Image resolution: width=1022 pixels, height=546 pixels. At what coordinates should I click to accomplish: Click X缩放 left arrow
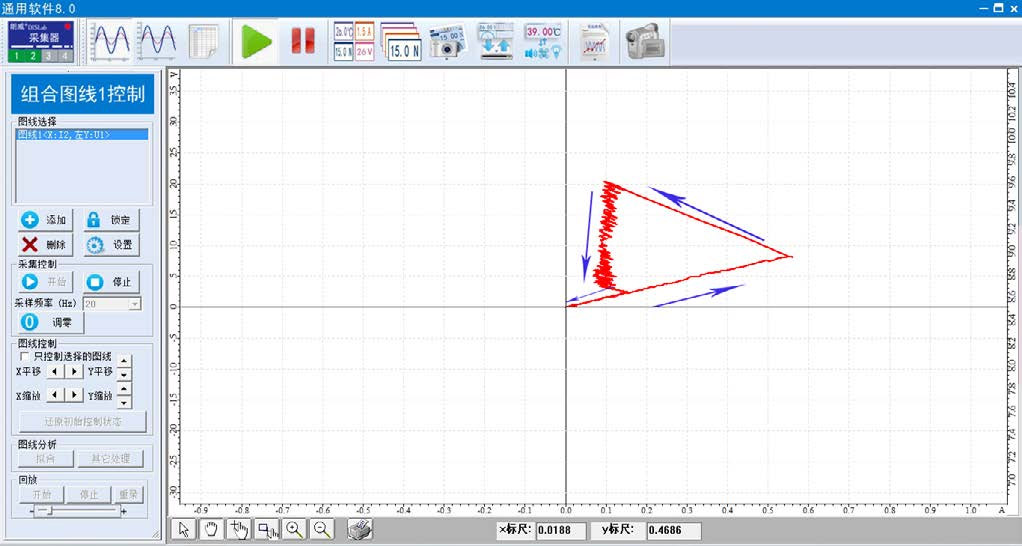point(56,395)
